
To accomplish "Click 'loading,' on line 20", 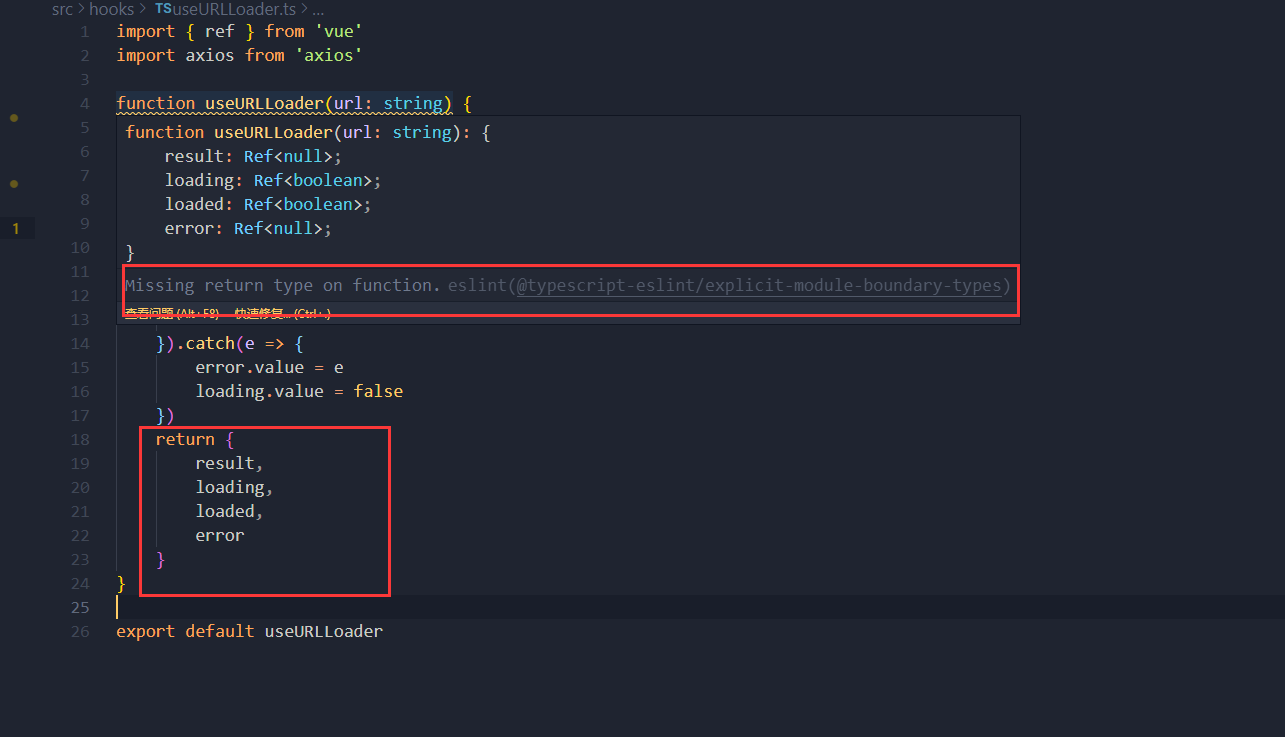I will (x=234, y=487).
